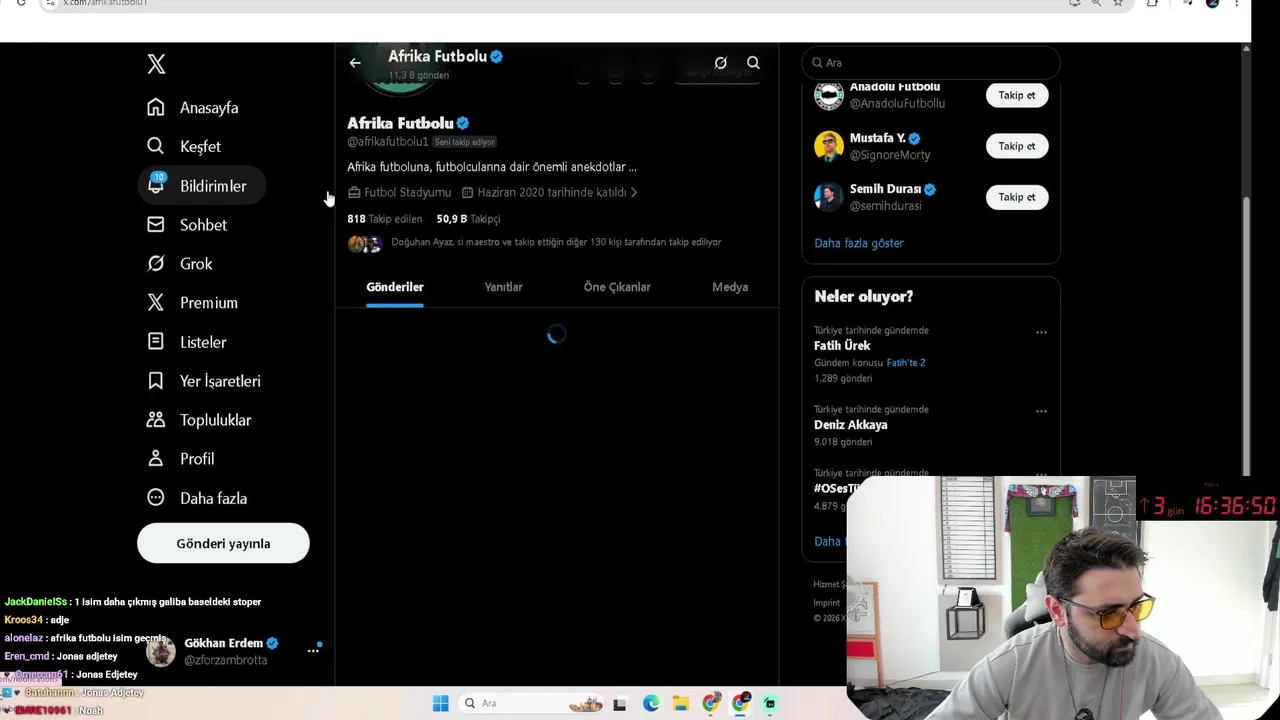The width and height of the screenshot is (1280, 720).
Task: Open more options for Fatih Ürek trend
Action: point(1041,332)
